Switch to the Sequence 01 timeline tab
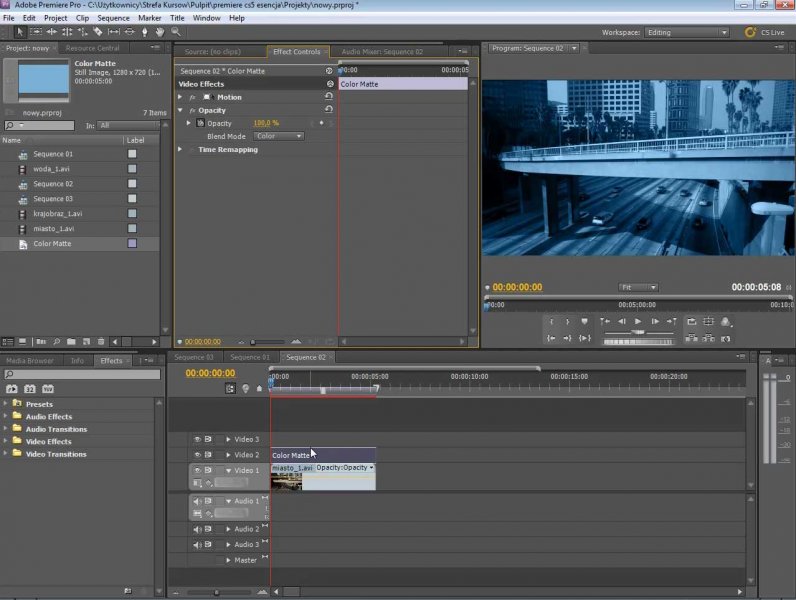This screenshot has height=600, width=796. 251,357
